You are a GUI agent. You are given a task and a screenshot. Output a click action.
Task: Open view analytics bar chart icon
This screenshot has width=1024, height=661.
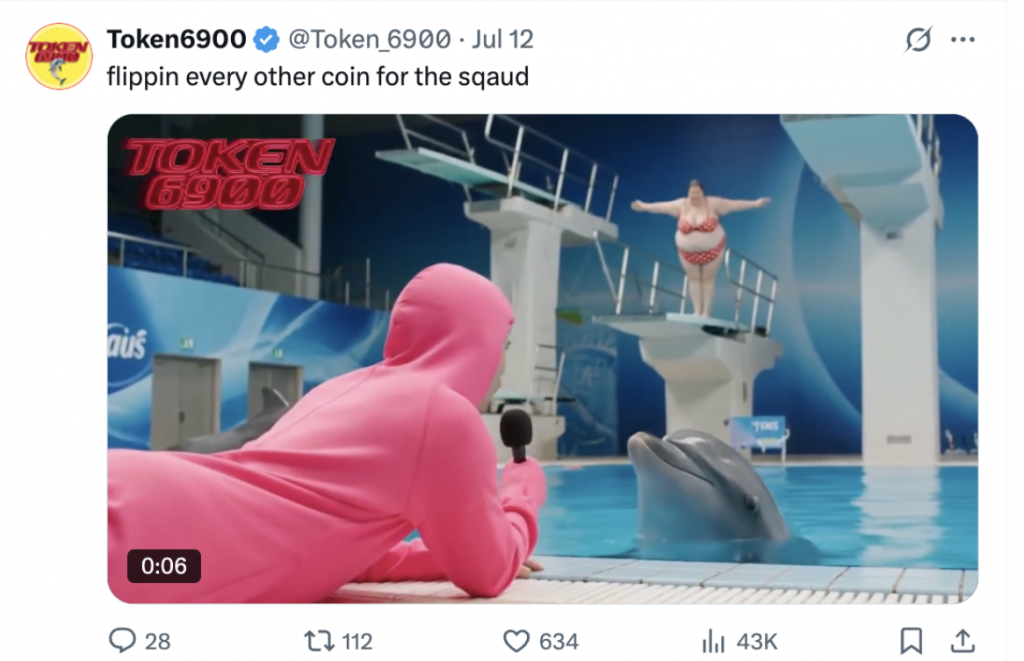[713, 641]
